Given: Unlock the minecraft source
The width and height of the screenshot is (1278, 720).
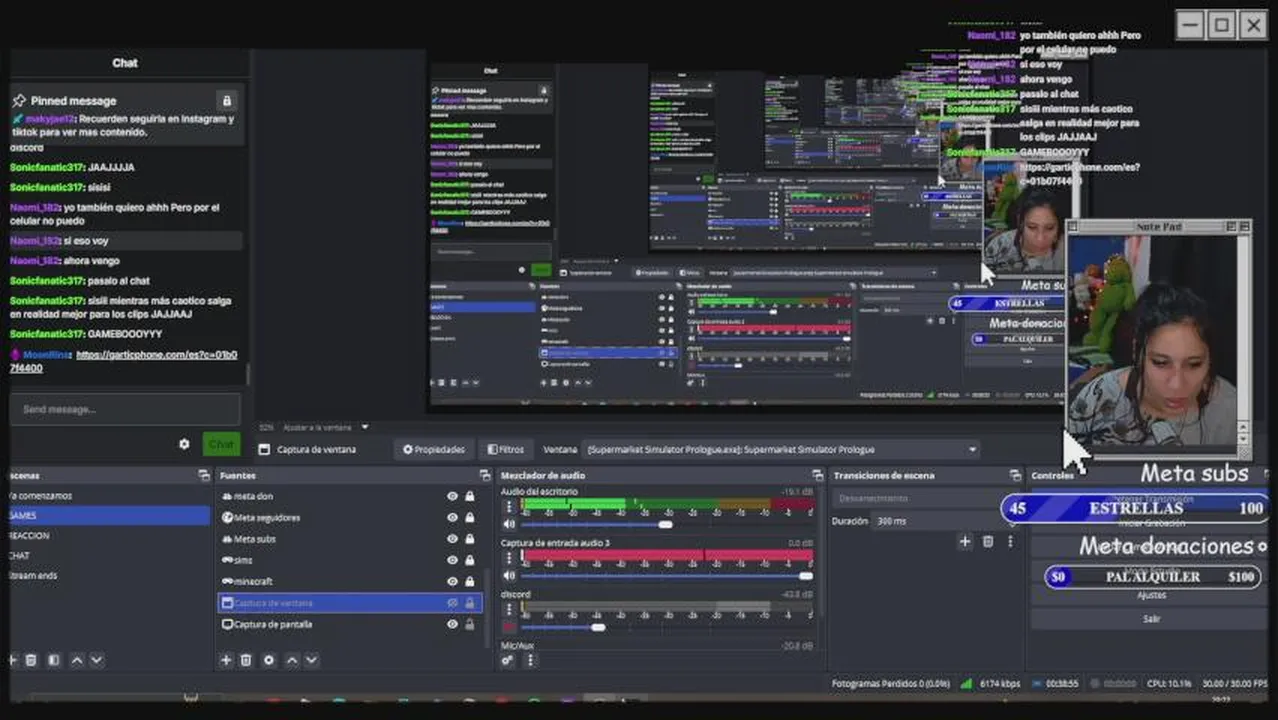Looking at the screenshot, I should pos(470,581).
